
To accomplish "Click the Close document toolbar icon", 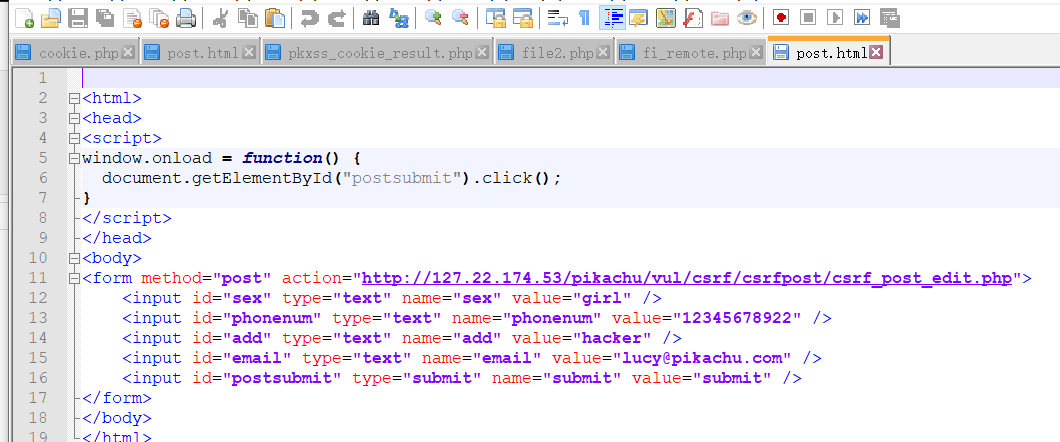I will 132,18.
